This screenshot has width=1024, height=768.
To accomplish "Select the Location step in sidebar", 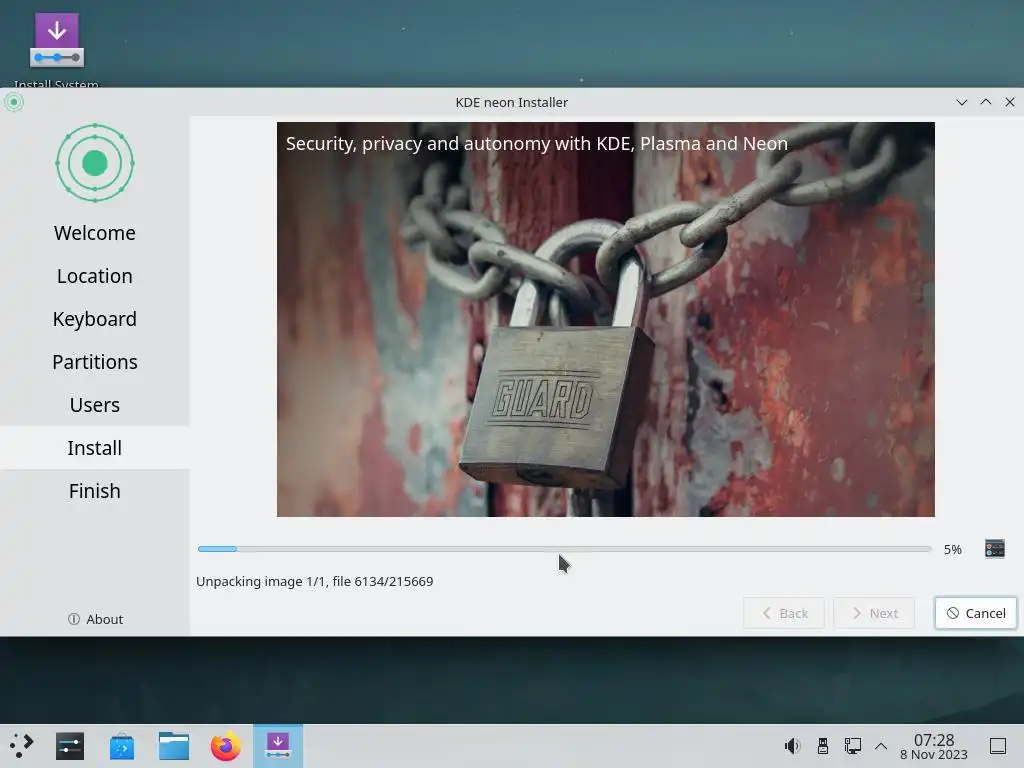I will (95, 276).
